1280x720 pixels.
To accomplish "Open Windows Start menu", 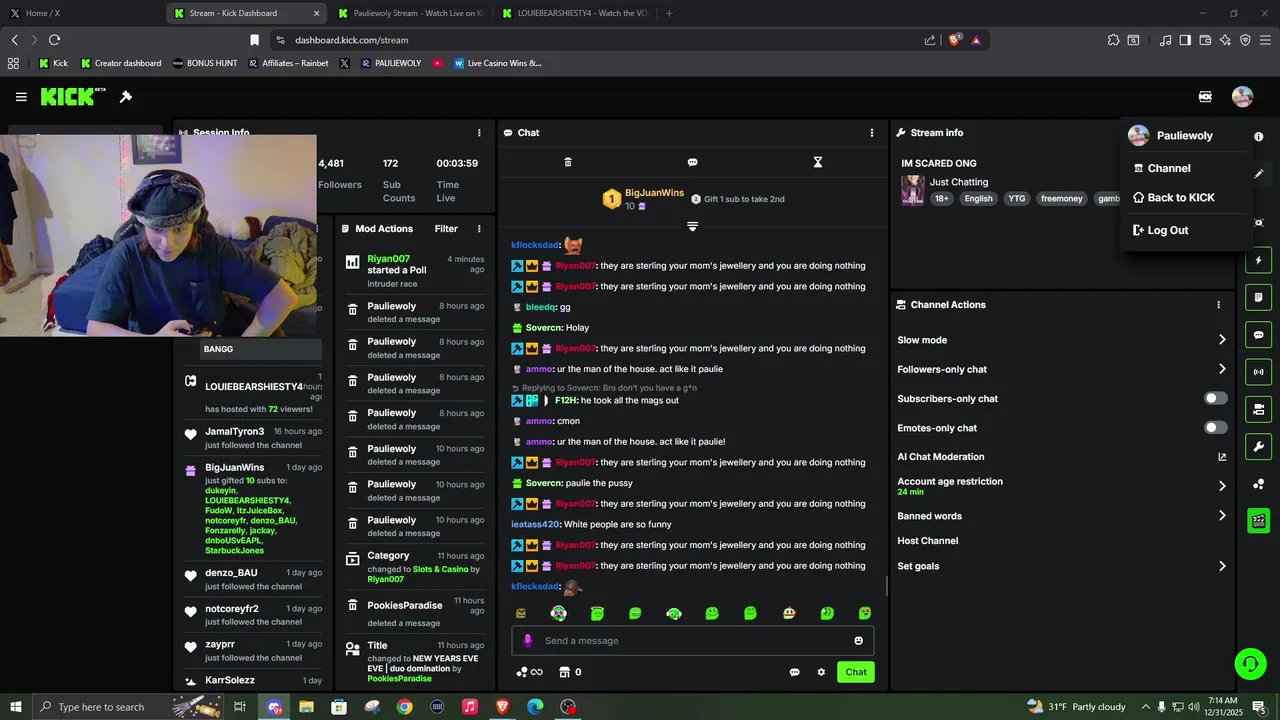I will 15,707.
